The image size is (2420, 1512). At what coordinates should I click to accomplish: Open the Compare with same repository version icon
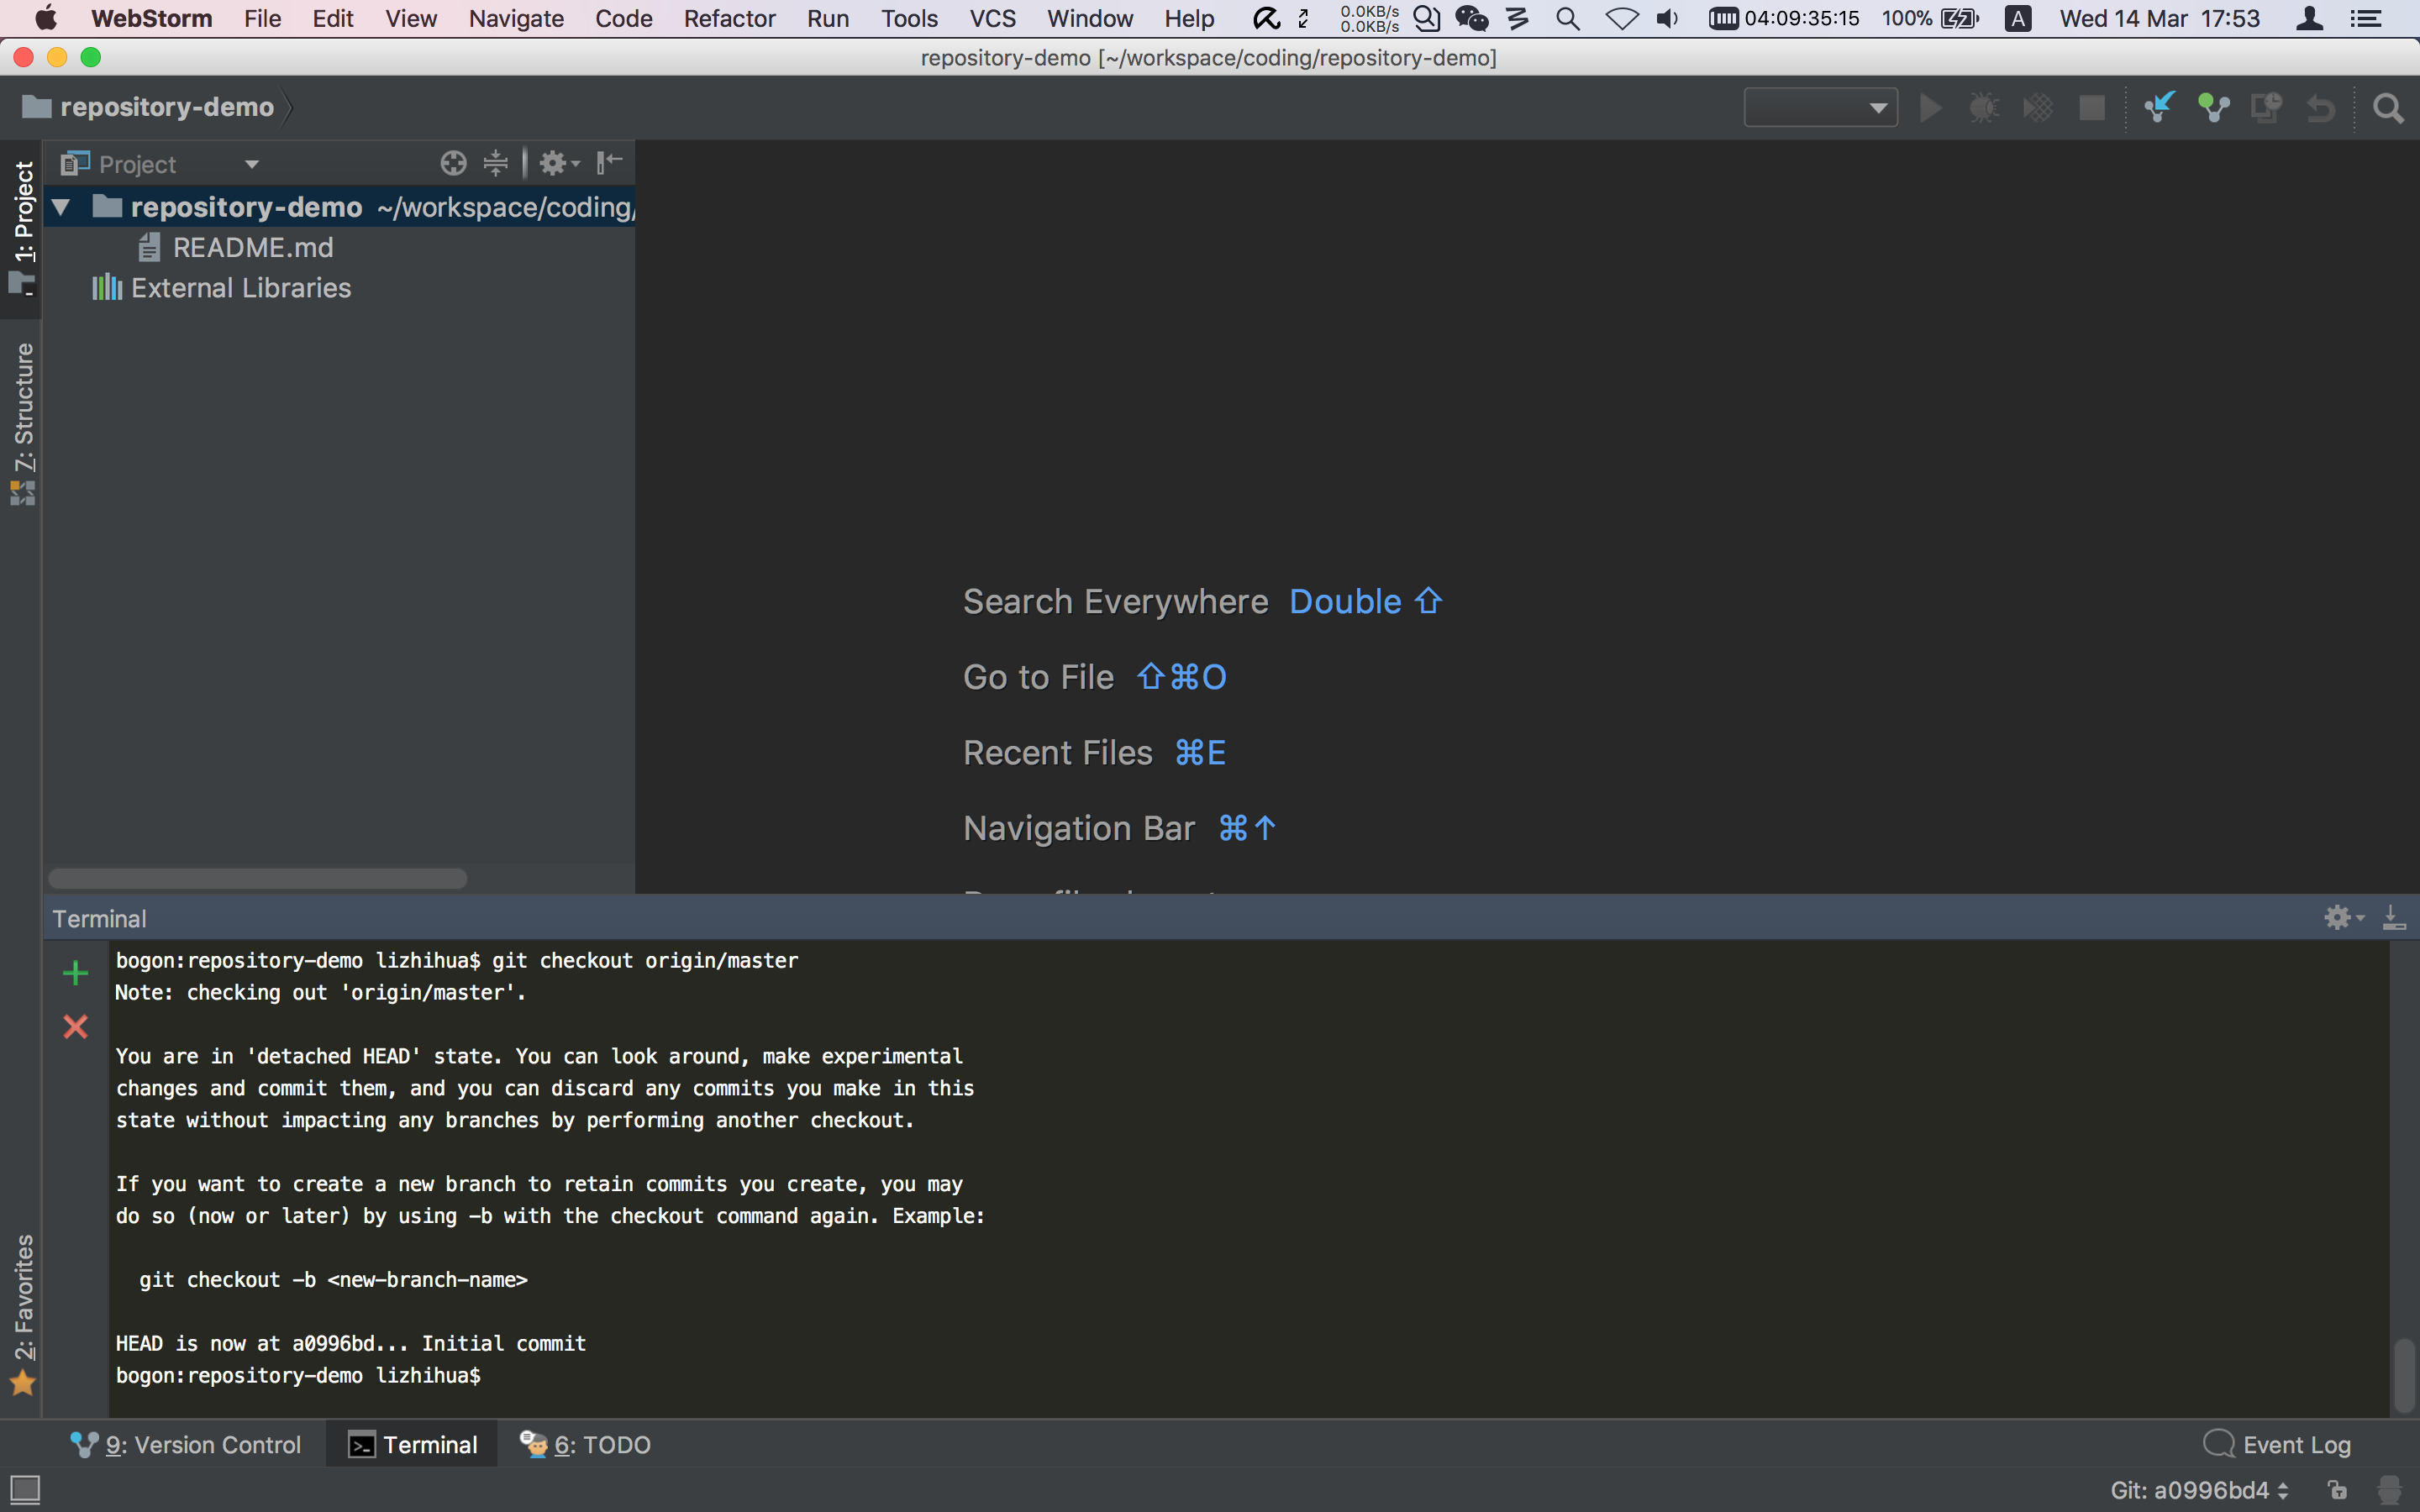coord(2266,107)
